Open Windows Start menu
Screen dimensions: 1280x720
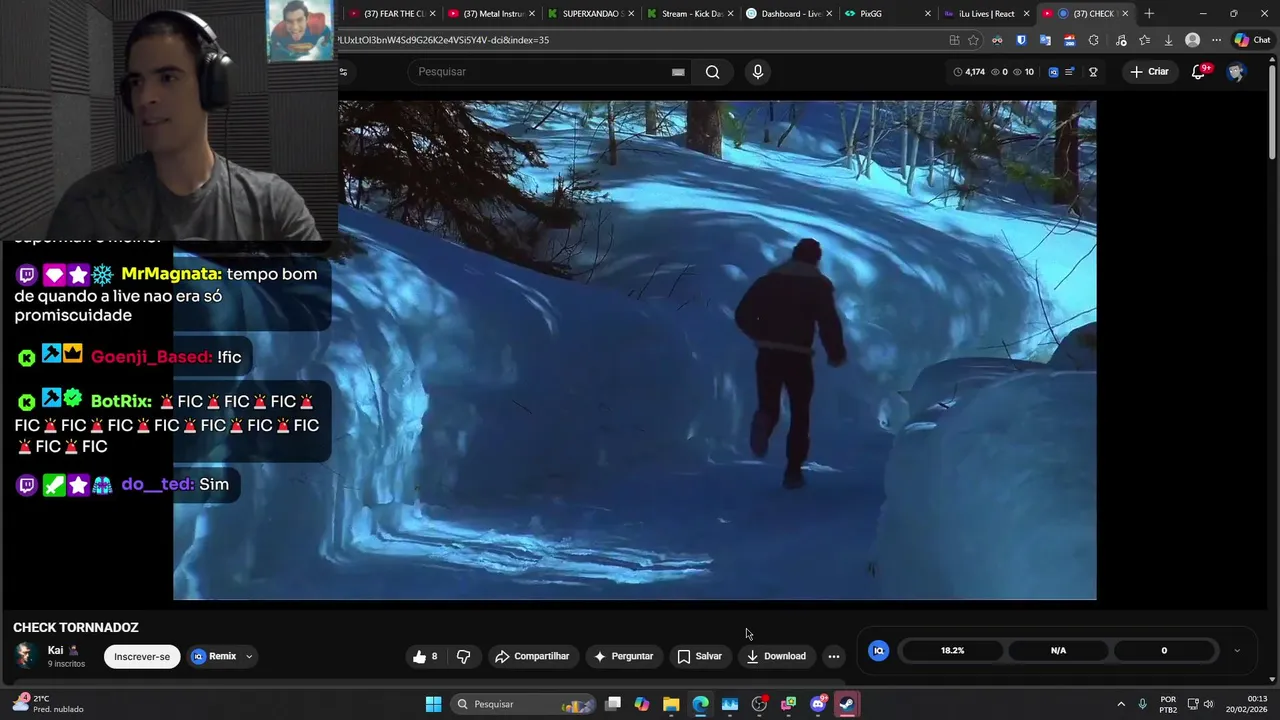tap(433, 704)
